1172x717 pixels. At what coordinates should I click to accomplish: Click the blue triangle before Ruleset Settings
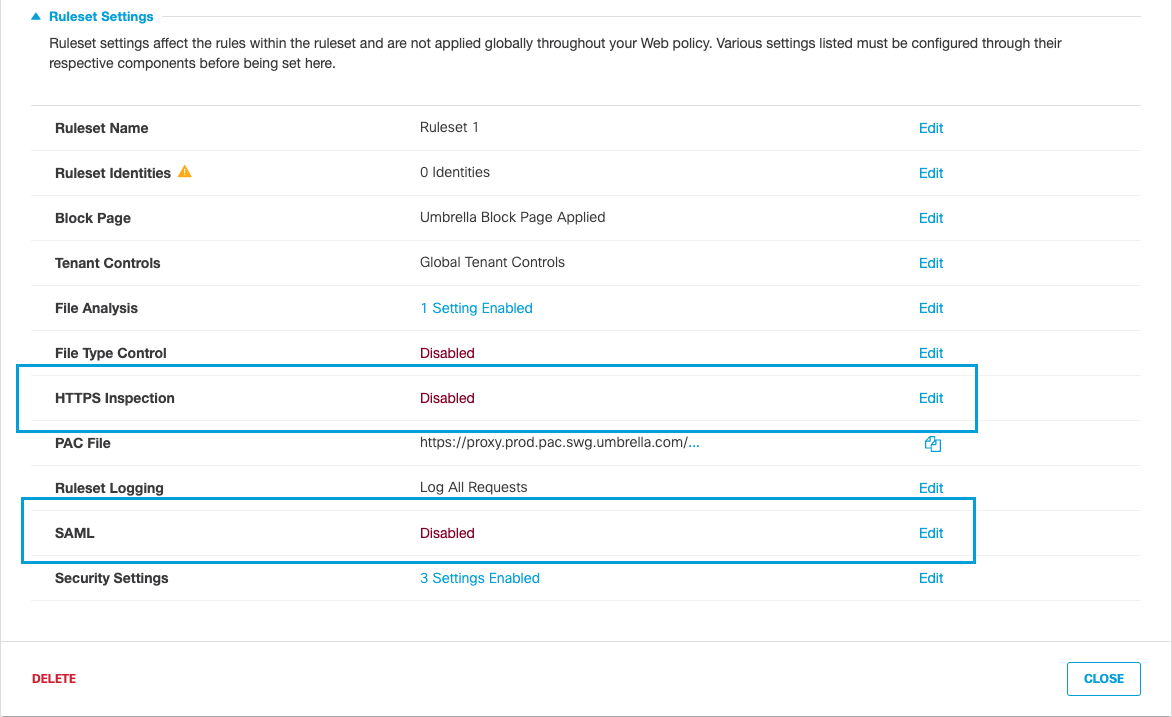[x=34, y=16]
